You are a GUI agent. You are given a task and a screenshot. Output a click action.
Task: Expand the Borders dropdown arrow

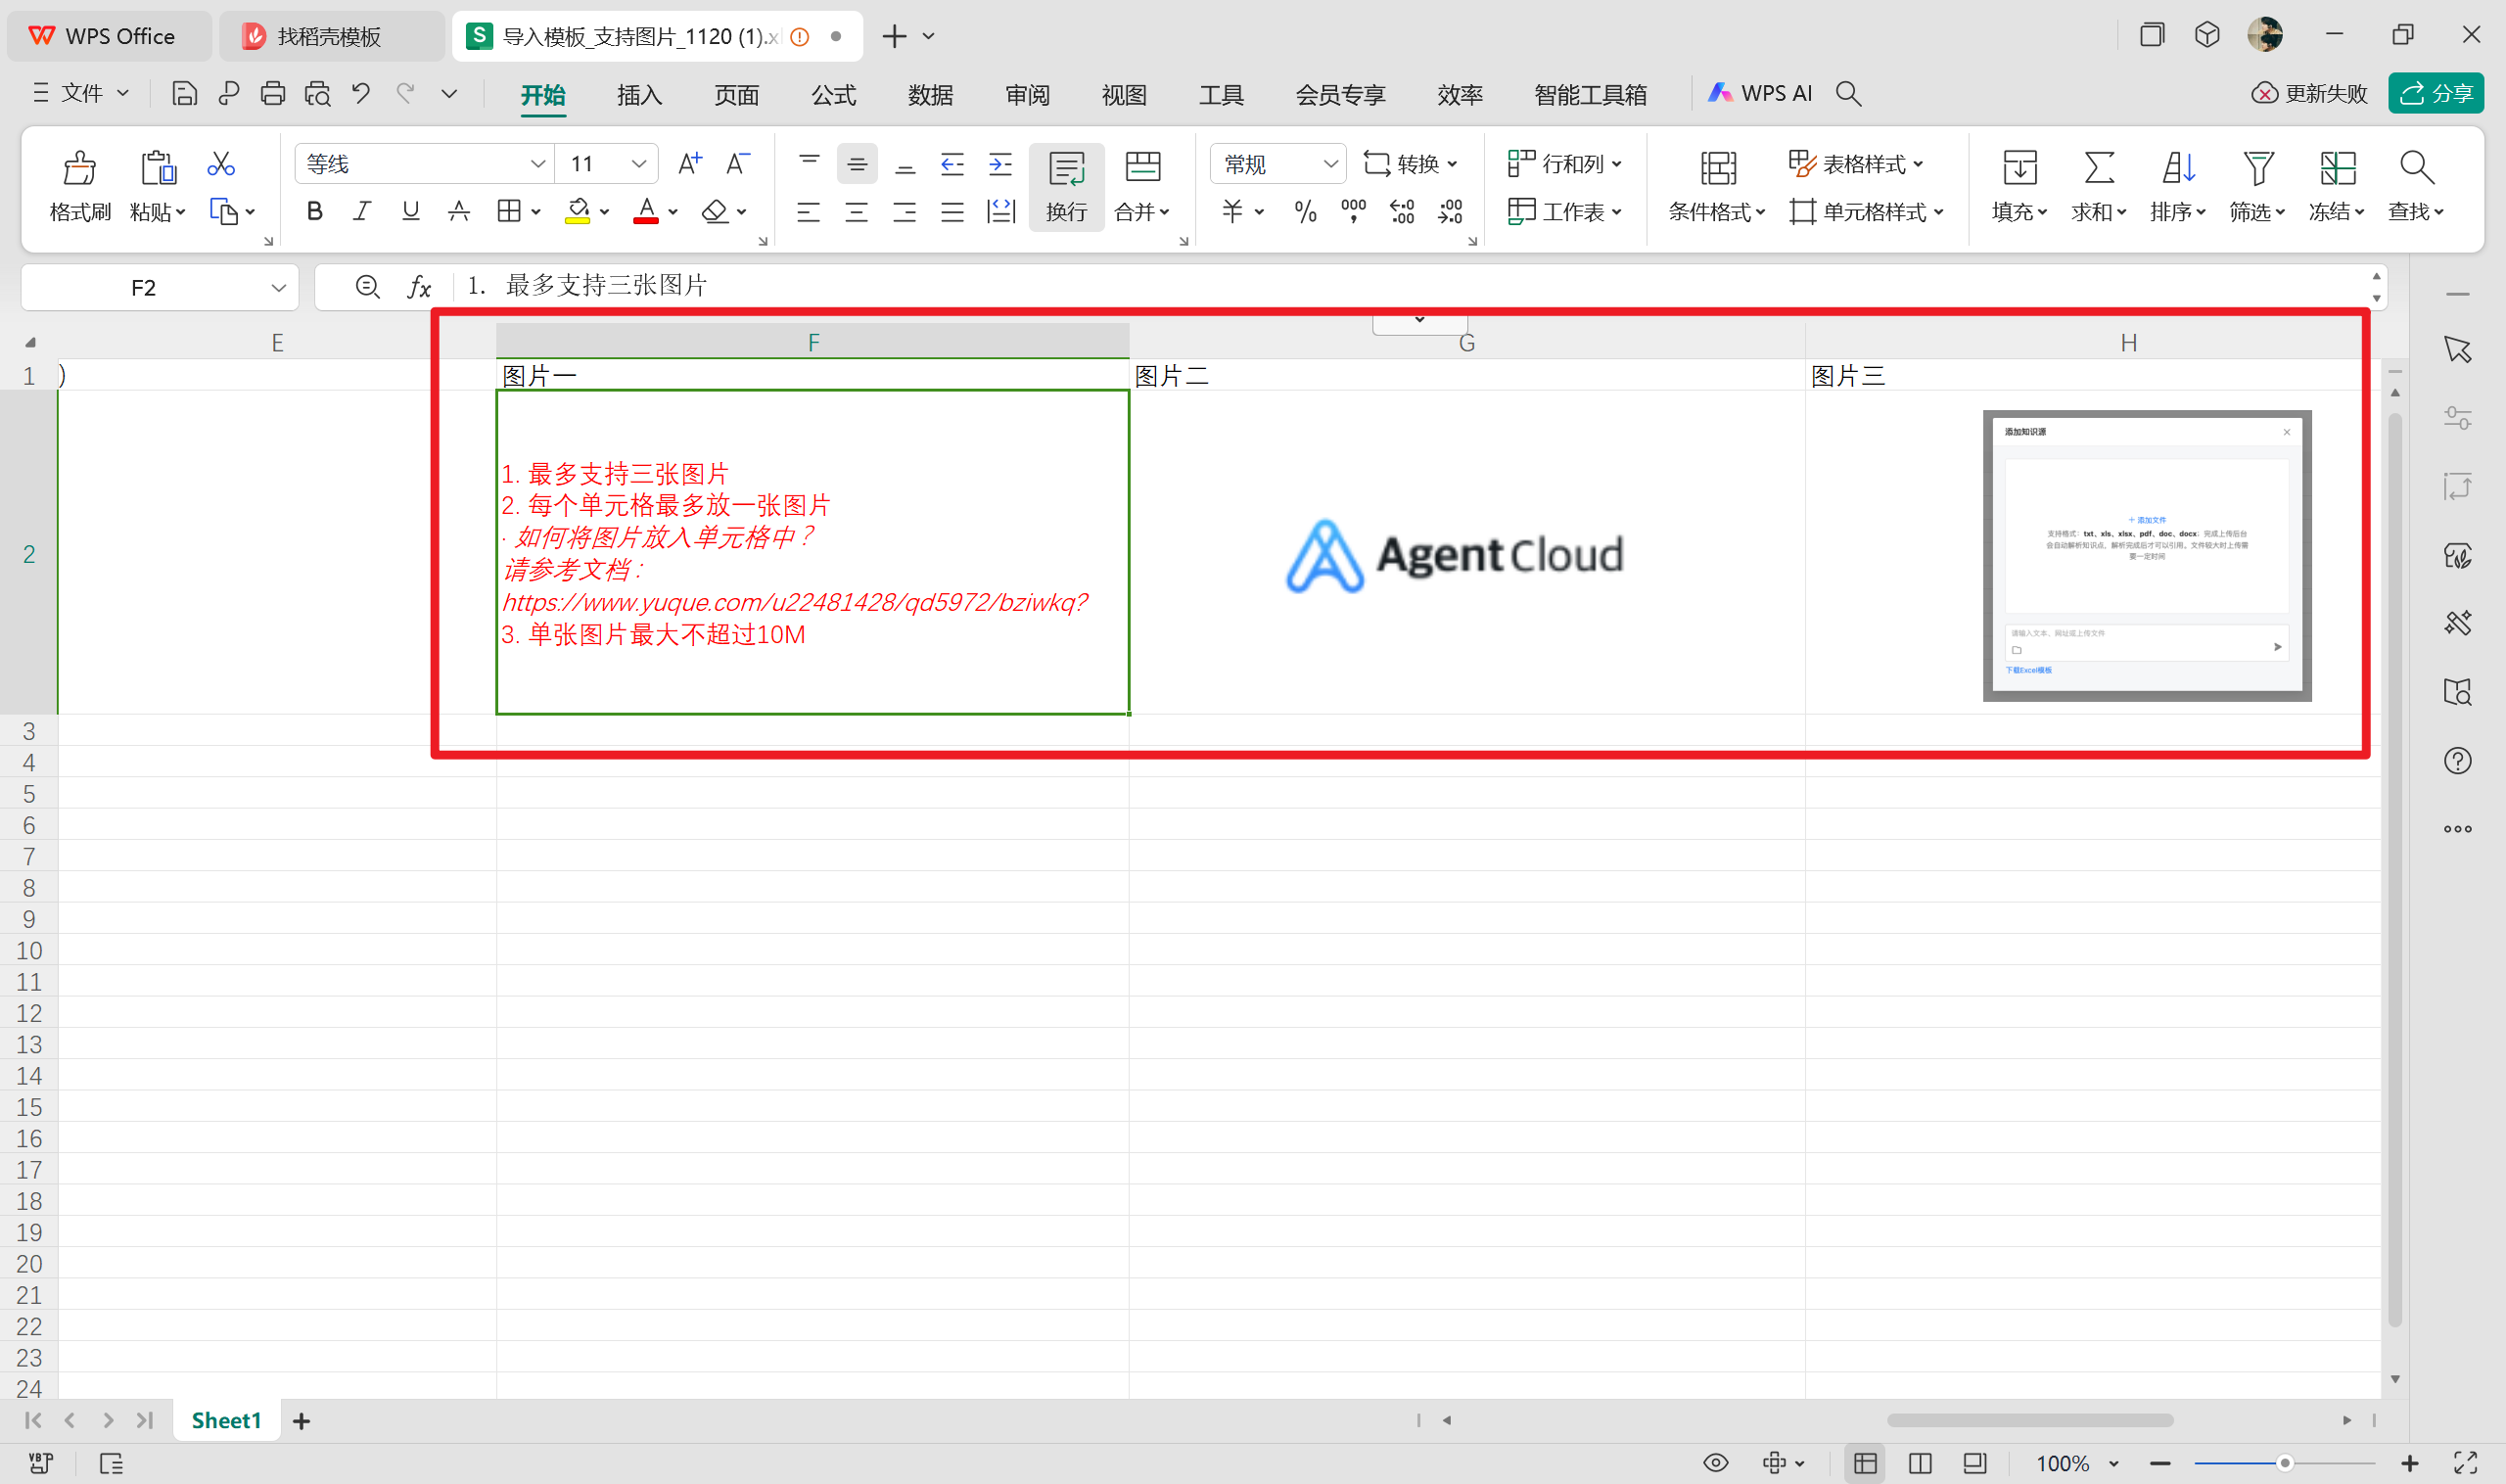click(x=536, y=212)
